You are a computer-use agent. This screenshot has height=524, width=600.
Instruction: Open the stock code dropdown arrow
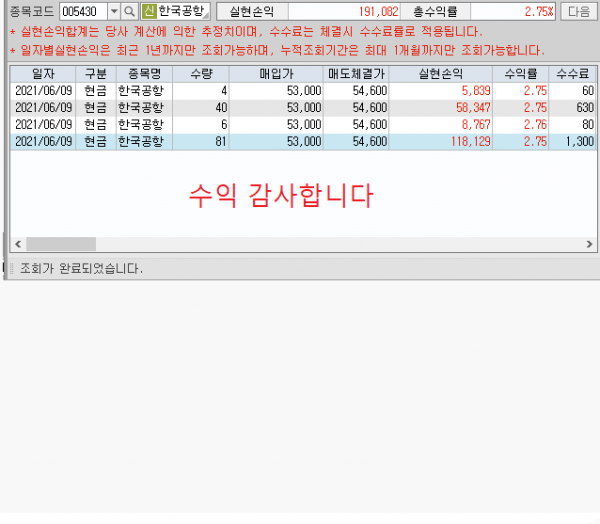click(114, 11)
